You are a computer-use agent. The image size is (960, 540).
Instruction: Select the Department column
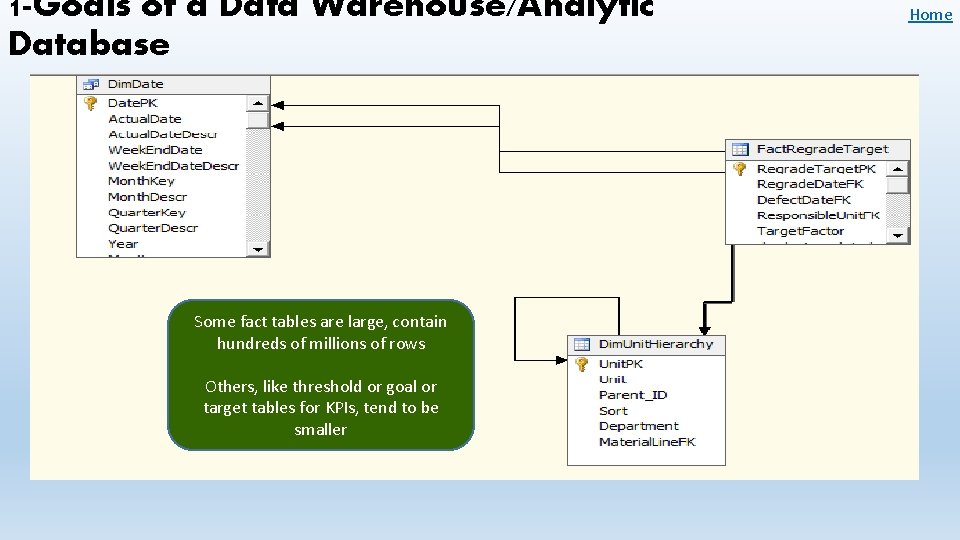tap(639, 426)
